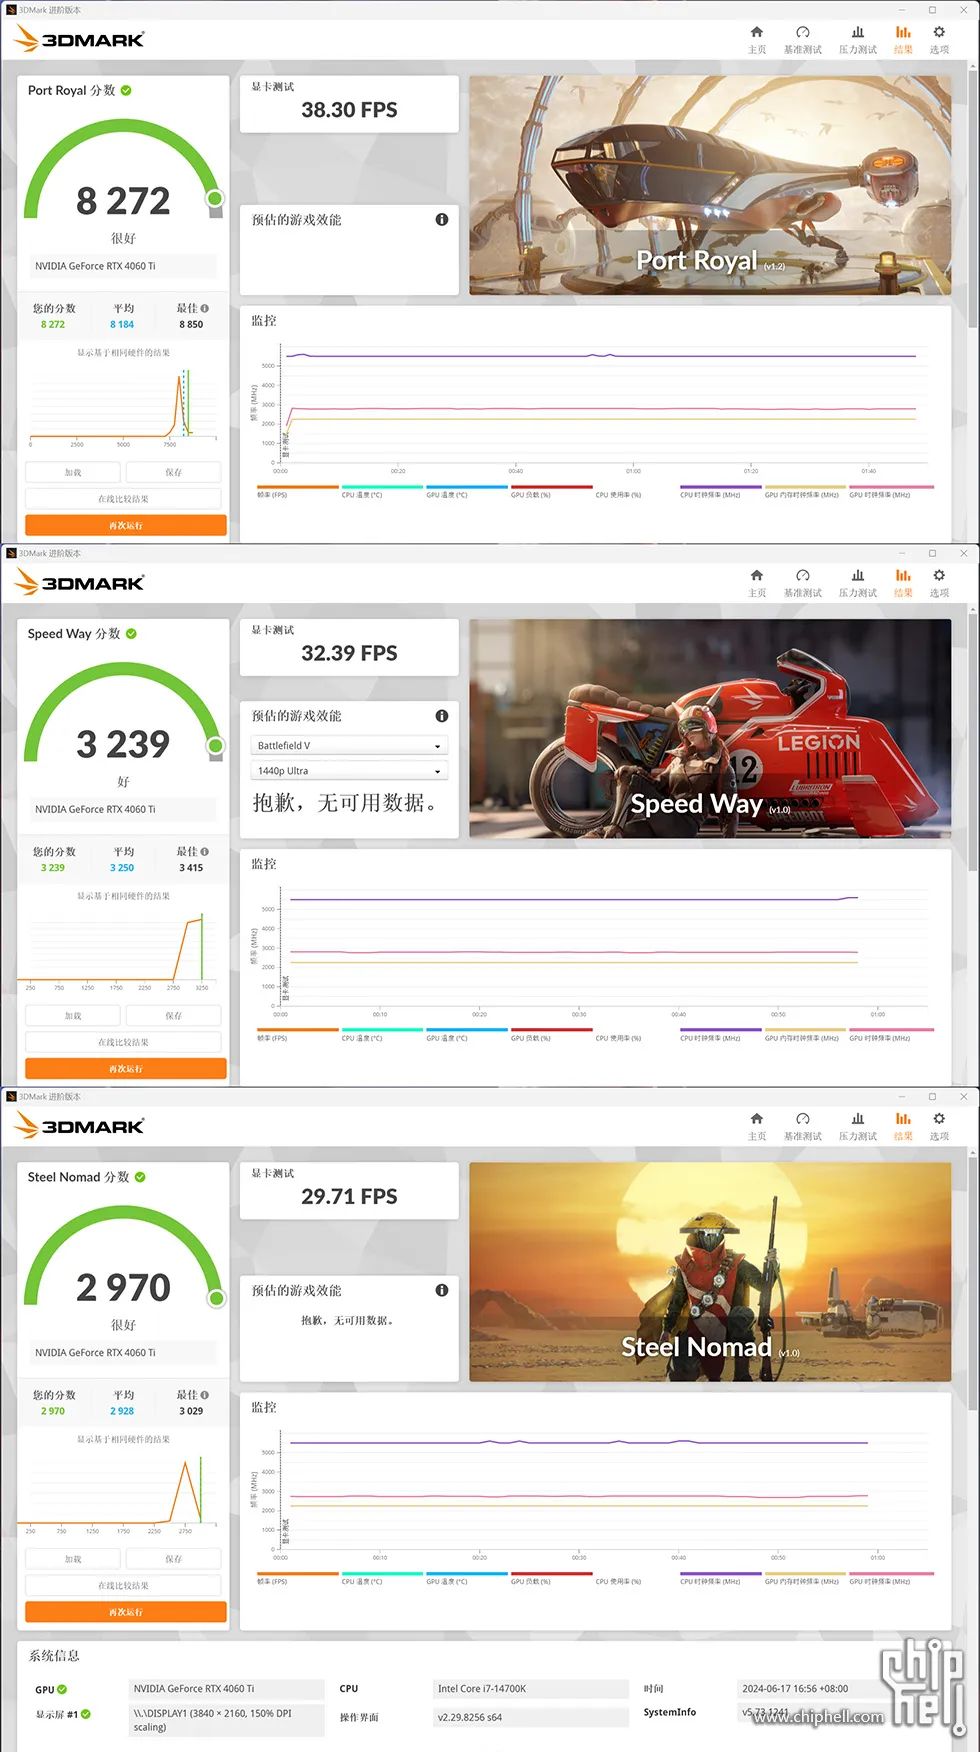Click 在线比较结果 button in Port Royal window
Viewport: 980px width, 1752px height.
tap(123, 498)
